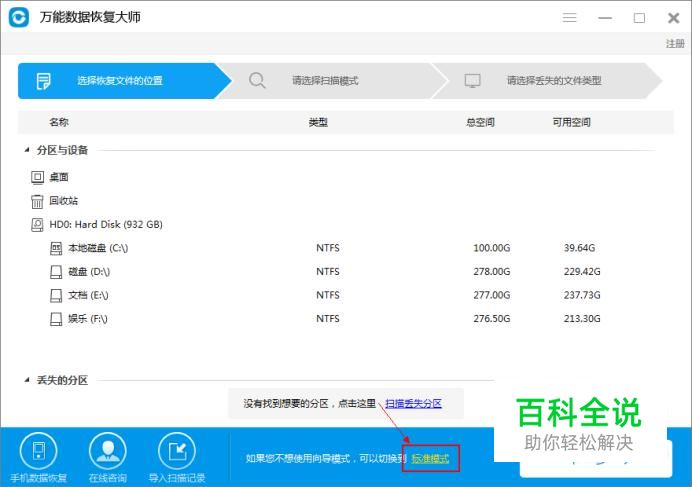Click the document icon in first step

[43, 81]
